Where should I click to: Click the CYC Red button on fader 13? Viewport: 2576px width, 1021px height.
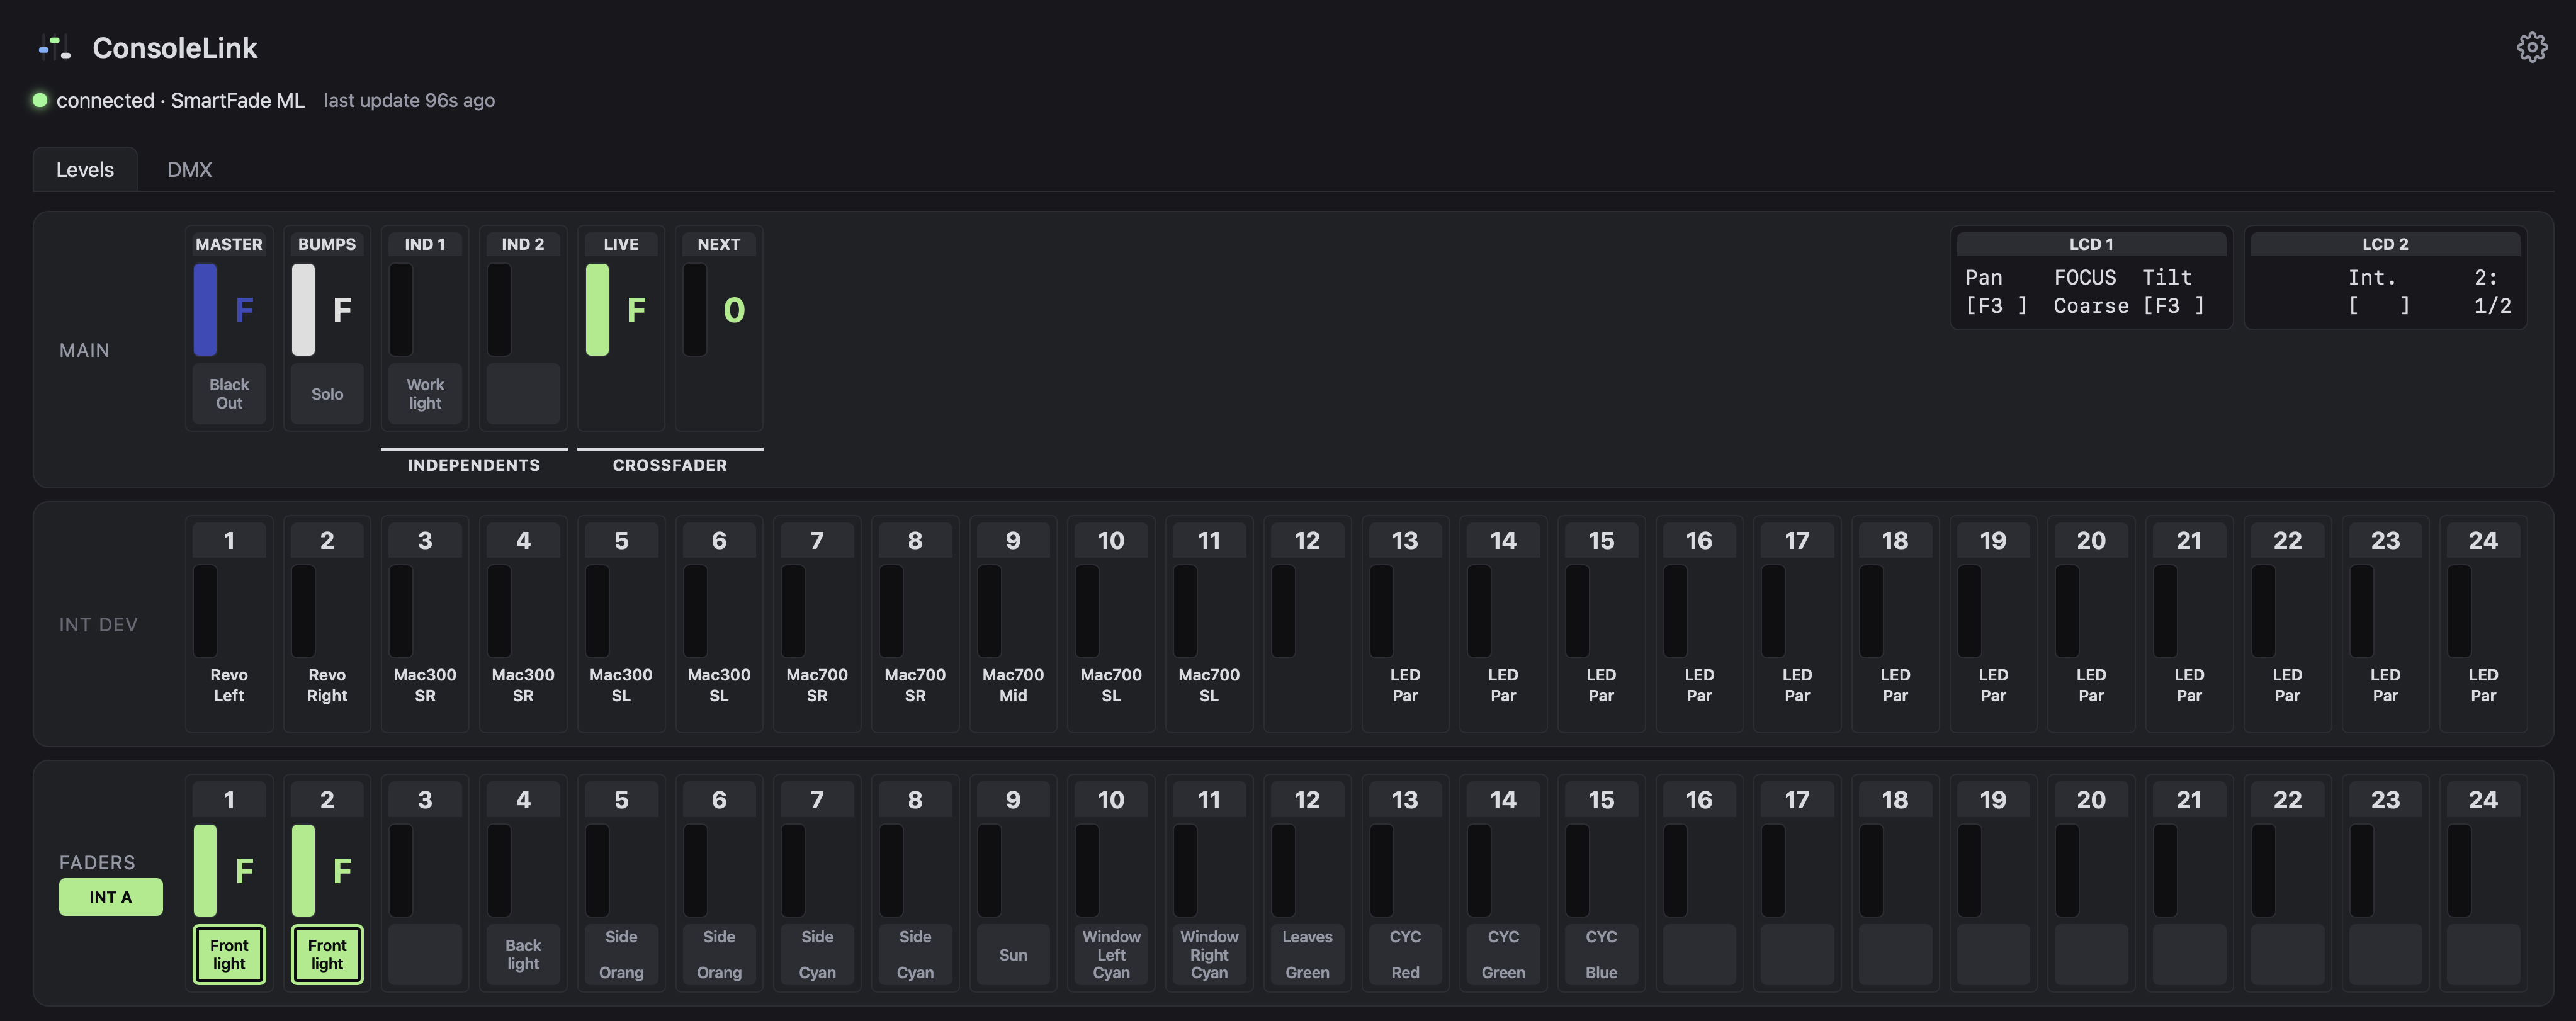click(x=1405, y=954)
